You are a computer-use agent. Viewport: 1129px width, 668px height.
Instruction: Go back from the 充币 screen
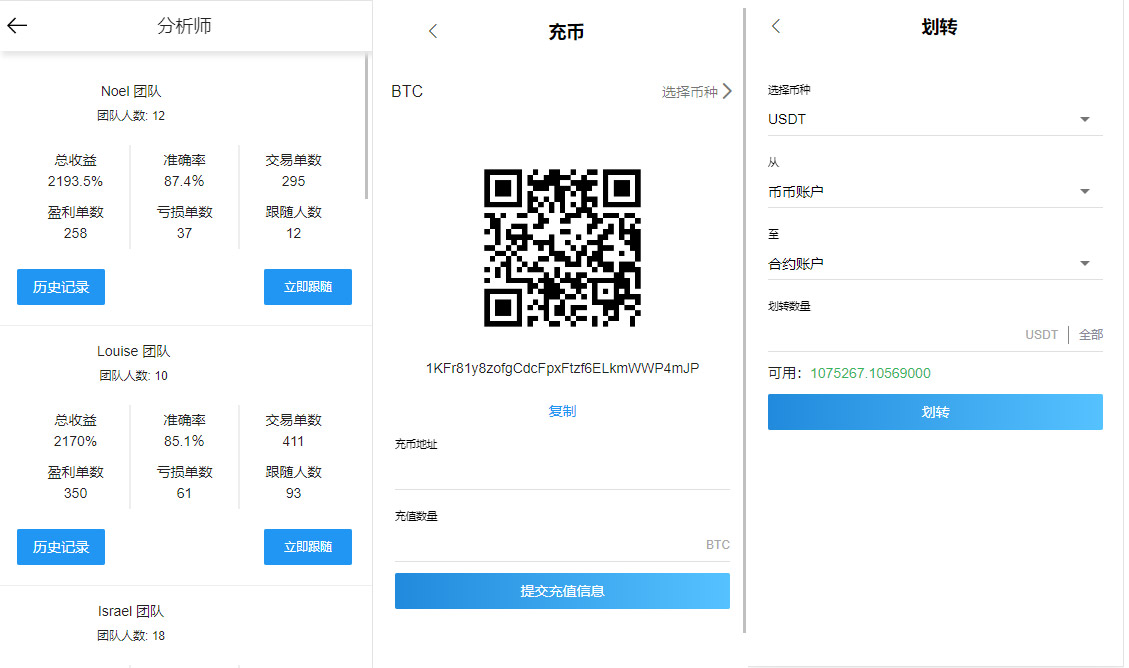[x=433, y=31]
